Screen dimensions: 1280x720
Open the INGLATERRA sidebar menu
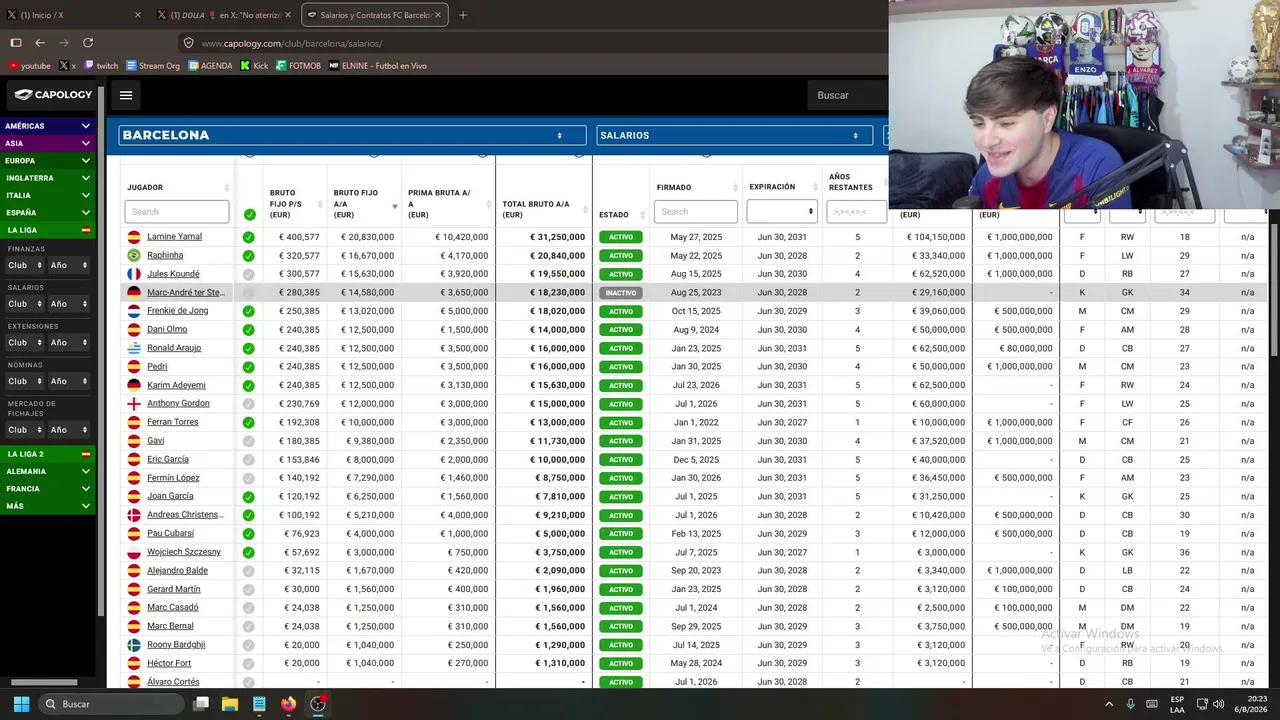(47, 178)
